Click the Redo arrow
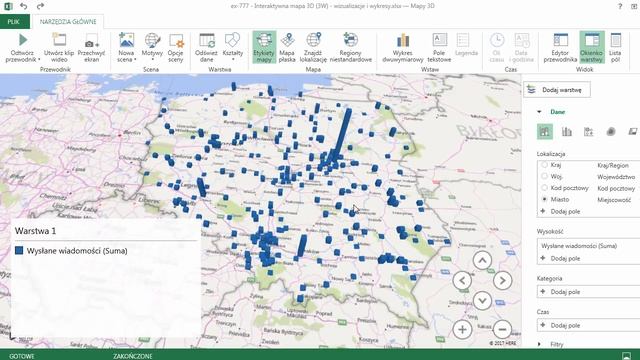This screenshot has width=640, height=360. 40,6
